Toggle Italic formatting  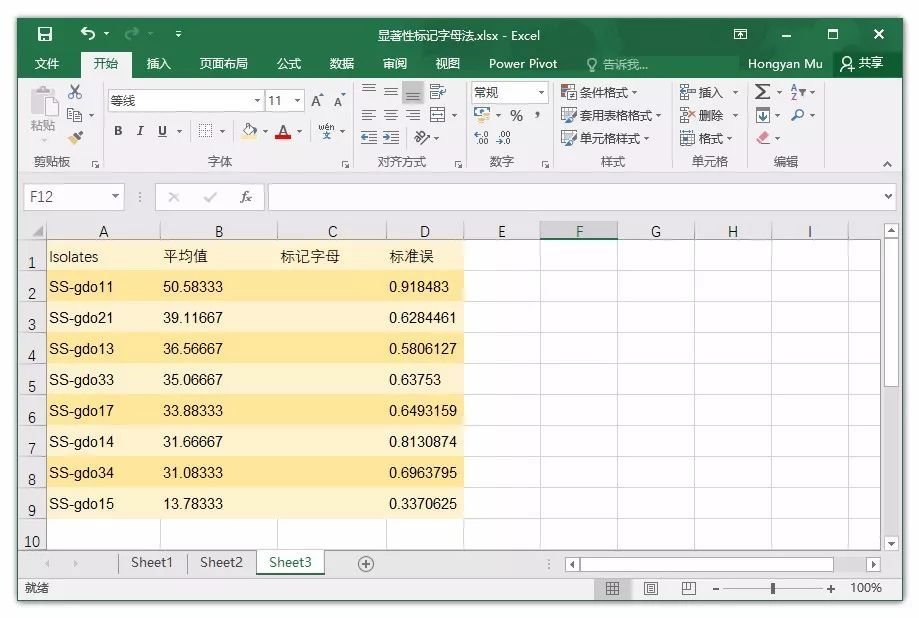(x=140, y=131)
